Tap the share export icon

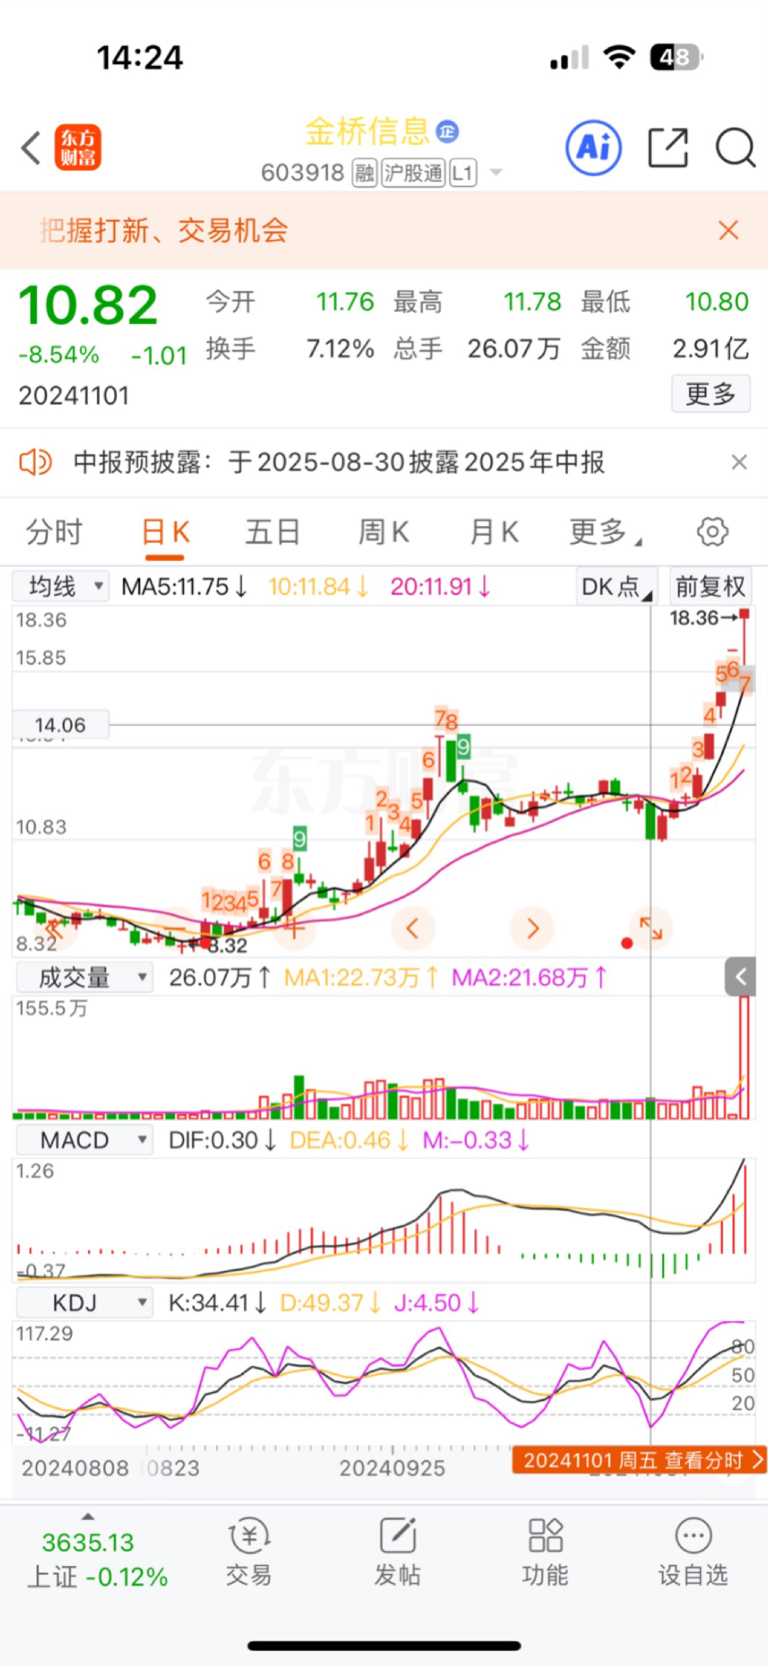[x=668, y=148]
